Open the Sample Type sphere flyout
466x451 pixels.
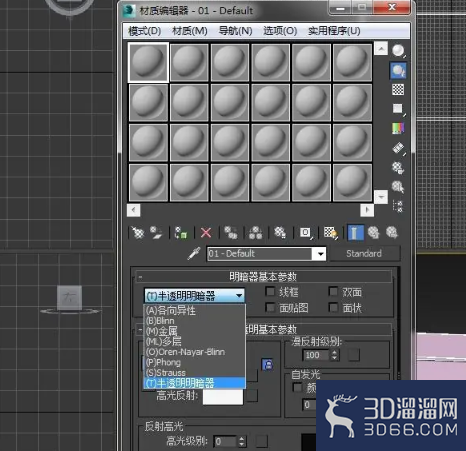(398, 51)
